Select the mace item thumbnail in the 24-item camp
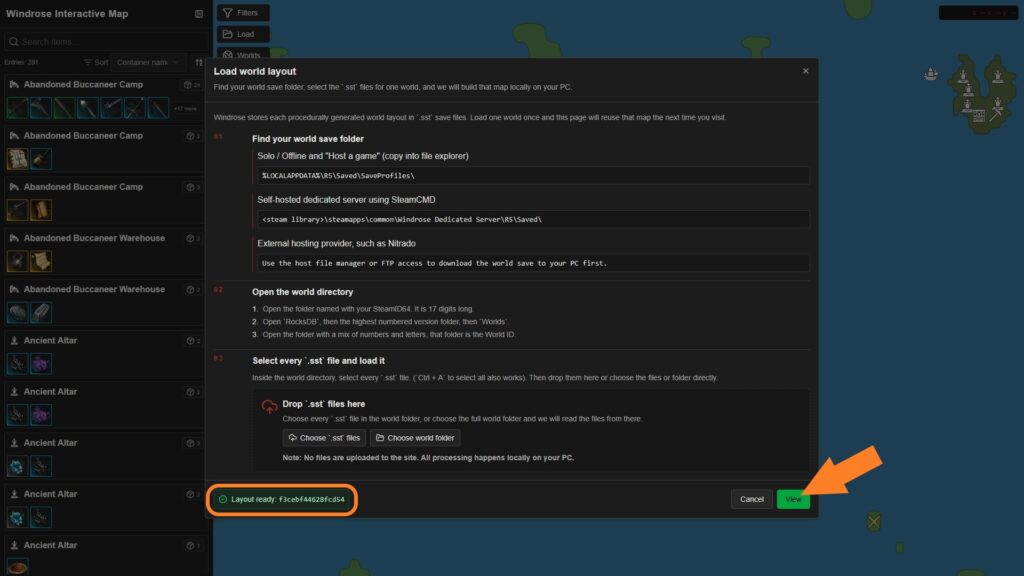 (88, 107)
